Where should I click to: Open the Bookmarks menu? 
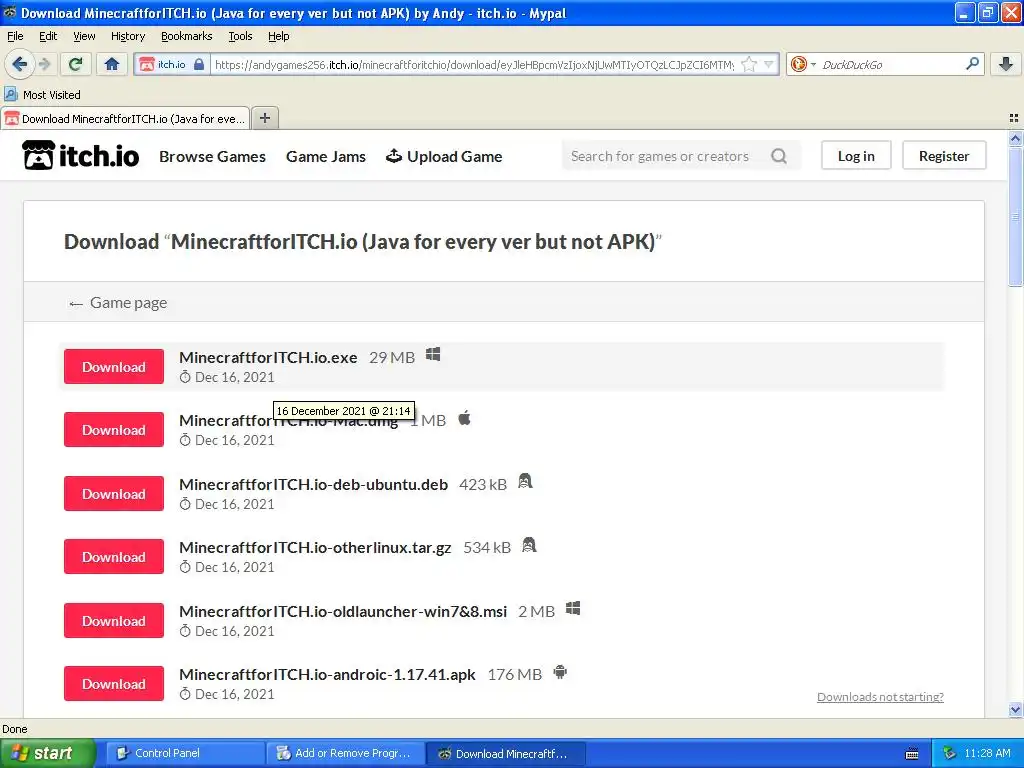(x=186, y=36)
